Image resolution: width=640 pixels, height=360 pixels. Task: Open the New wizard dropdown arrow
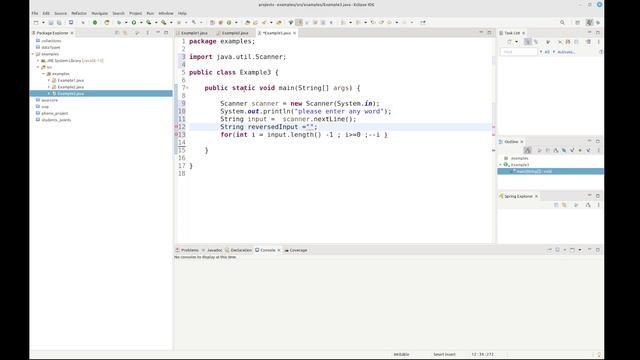coord(43,22)
